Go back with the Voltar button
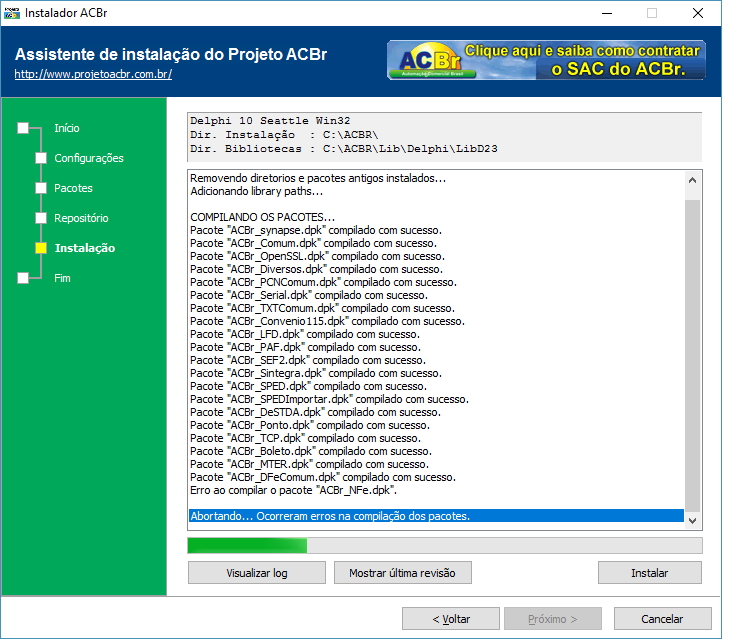729x639 pixels. tap(451, 619)
